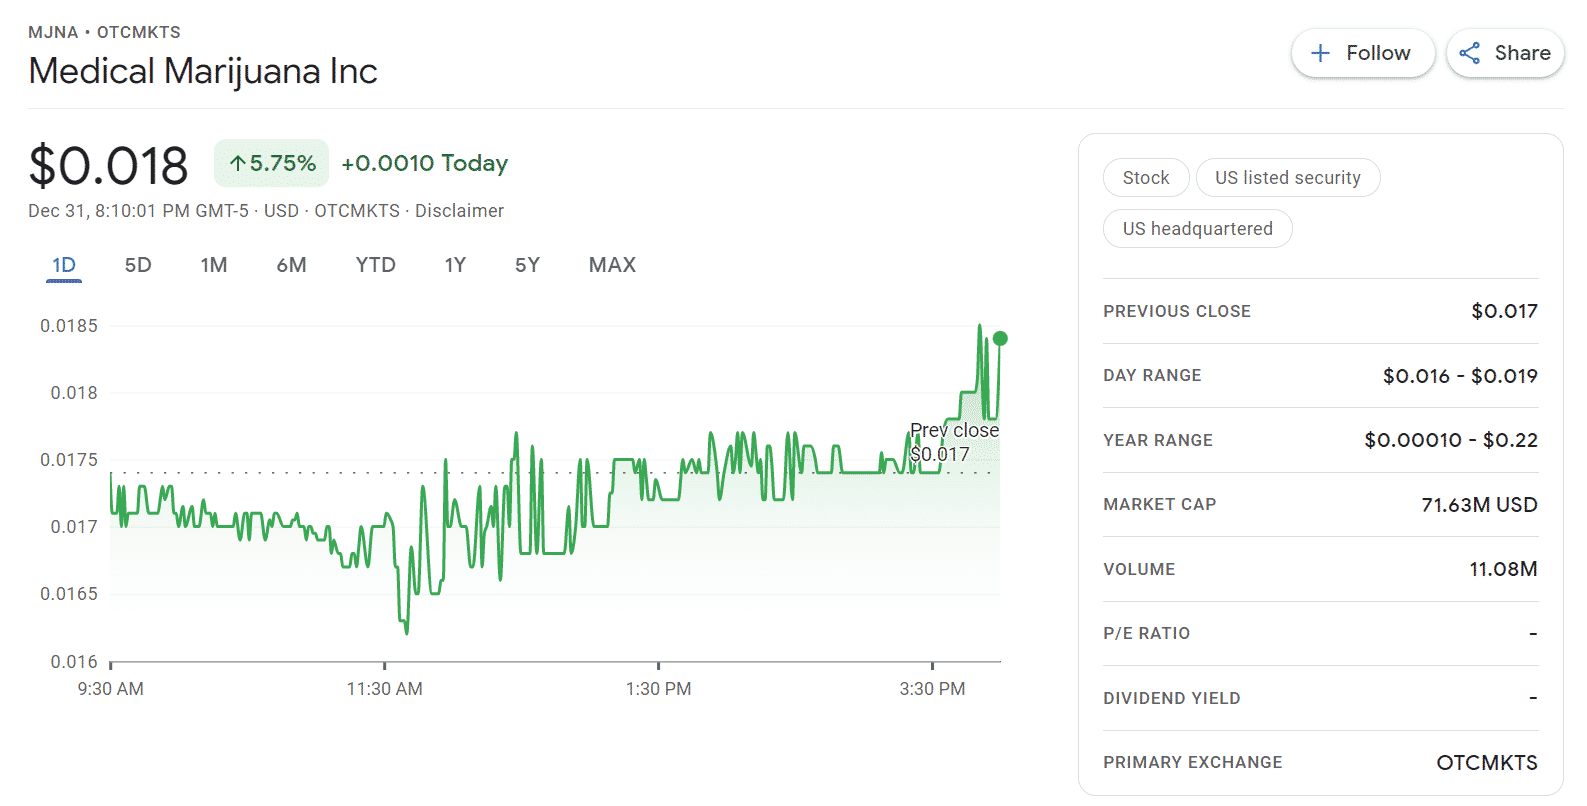Select the 5D time range tab
The image size is (1587, 806).
click(x=138, y=265)
